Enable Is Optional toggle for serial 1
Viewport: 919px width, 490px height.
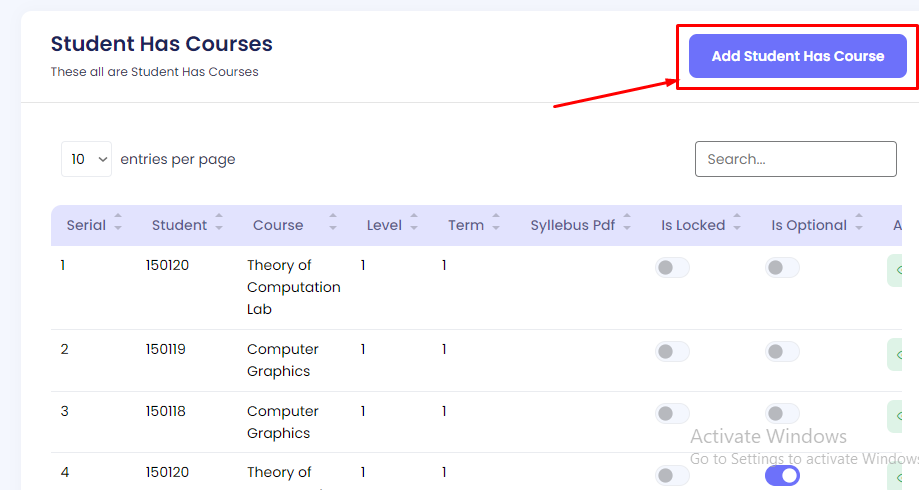point(782,267)
